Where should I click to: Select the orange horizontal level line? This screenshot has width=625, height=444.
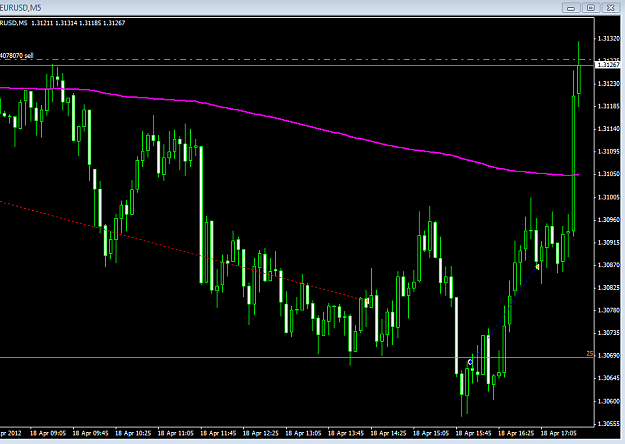[x=297, y=358]
